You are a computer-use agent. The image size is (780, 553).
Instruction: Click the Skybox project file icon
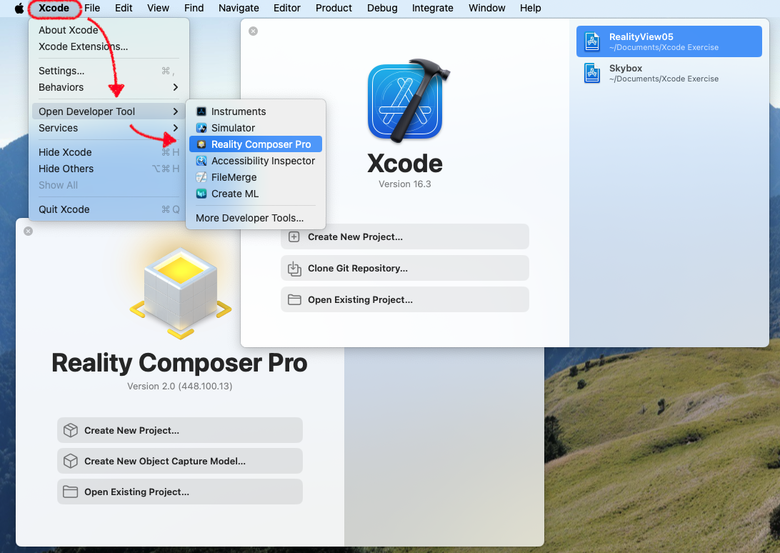592,73
